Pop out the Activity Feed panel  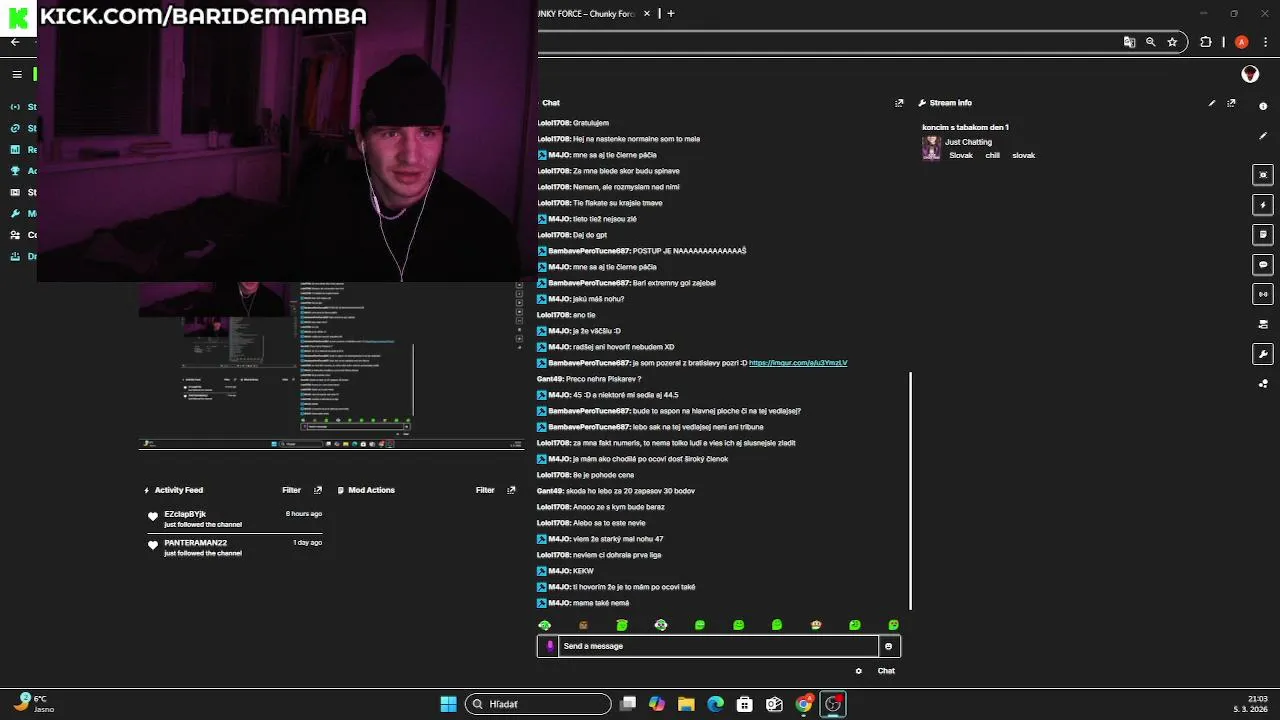click(318, 490)
